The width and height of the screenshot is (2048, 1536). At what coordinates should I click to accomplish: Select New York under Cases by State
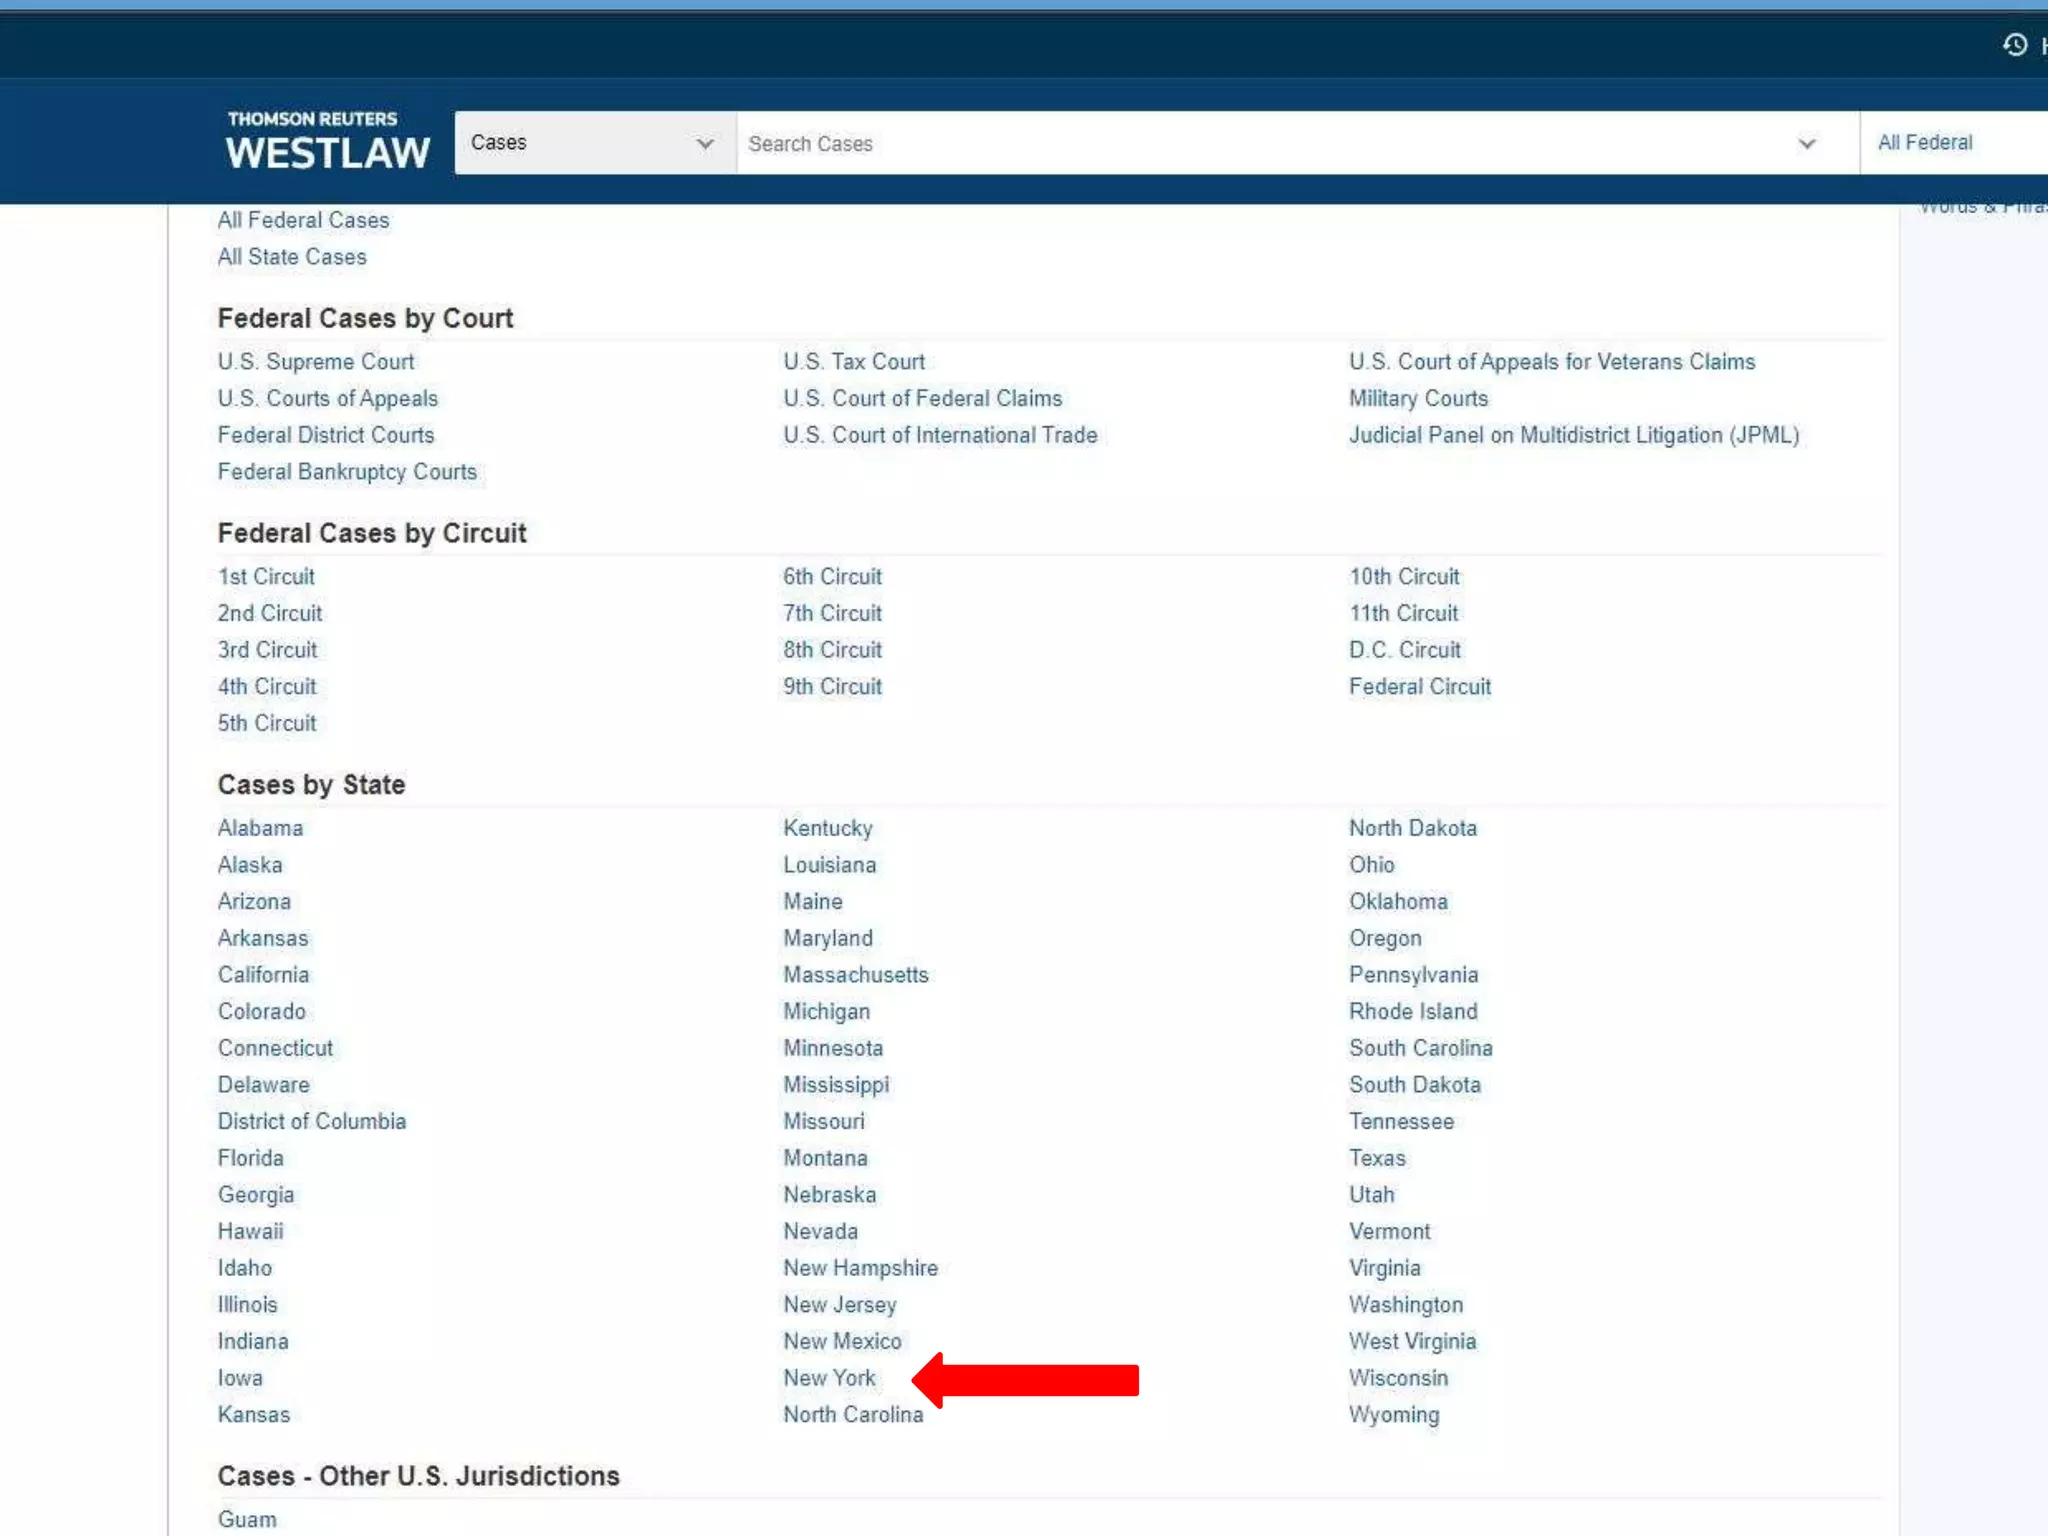coord(829,1378)
